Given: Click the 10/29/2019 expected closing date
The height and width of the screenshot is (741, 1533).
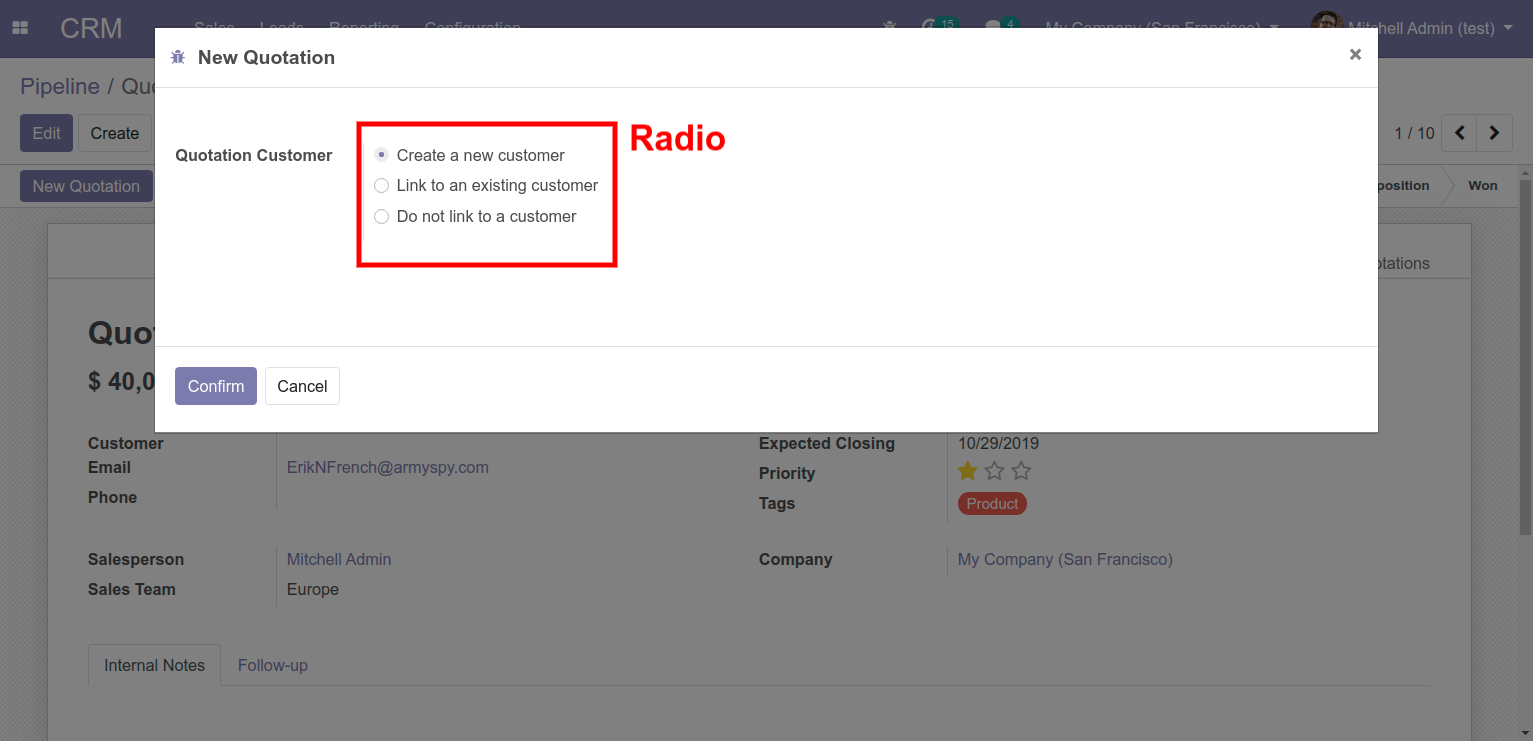Looking at the screenshot, I should [998, 443].
